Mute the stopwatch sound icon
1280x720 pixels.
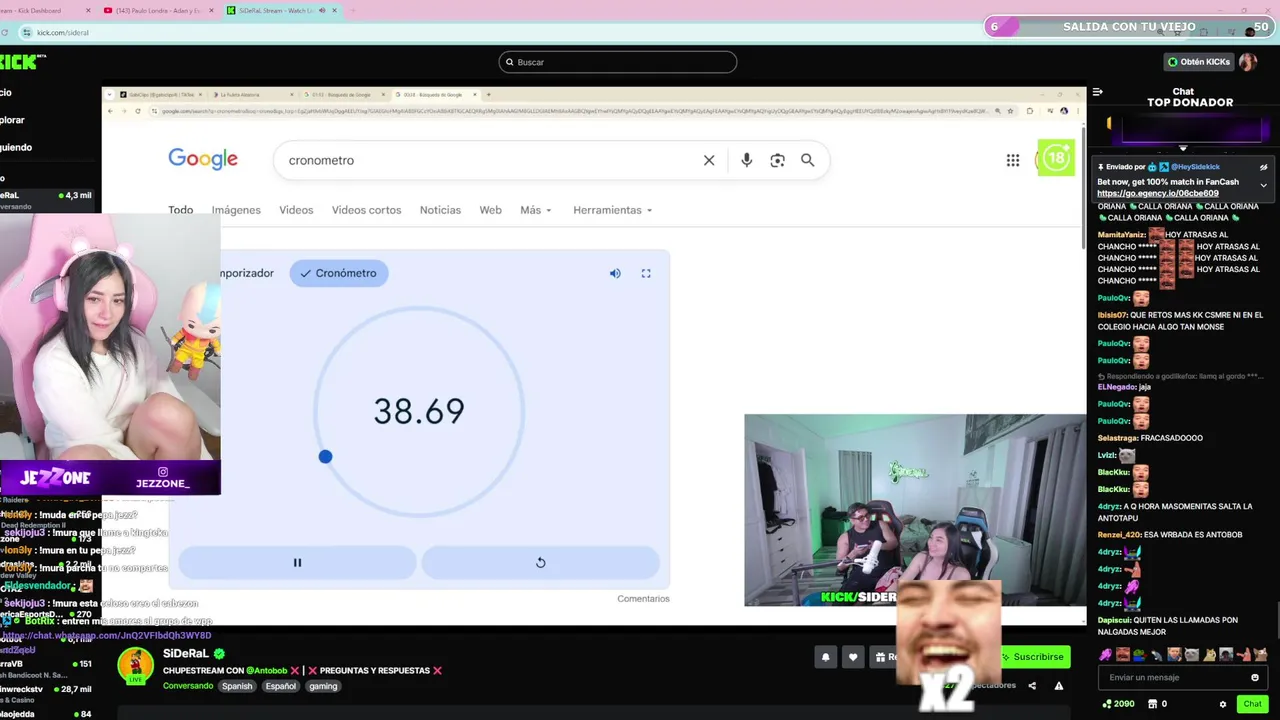[x=615, y=273]
